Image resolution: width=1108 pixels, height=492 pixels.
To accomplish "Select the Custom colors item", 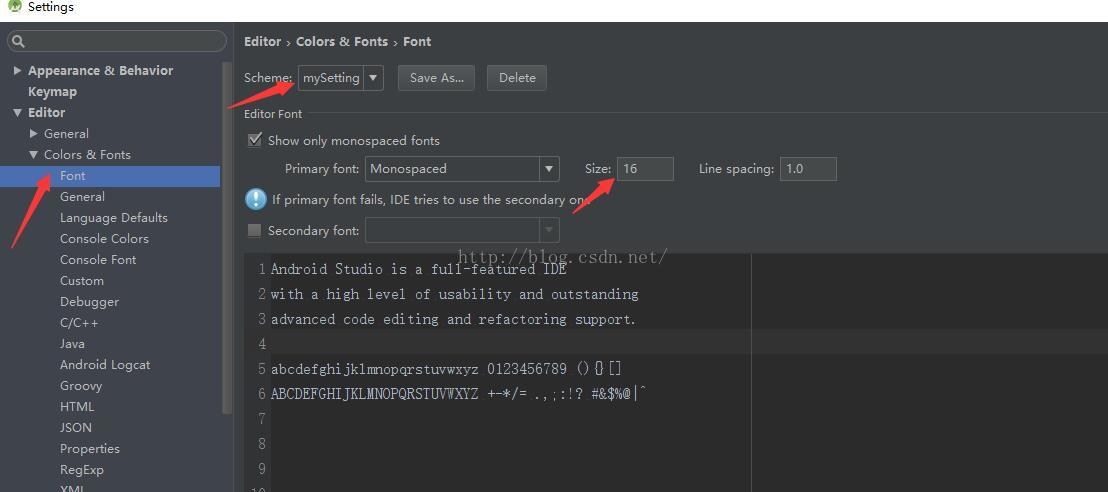I will 82,281.
